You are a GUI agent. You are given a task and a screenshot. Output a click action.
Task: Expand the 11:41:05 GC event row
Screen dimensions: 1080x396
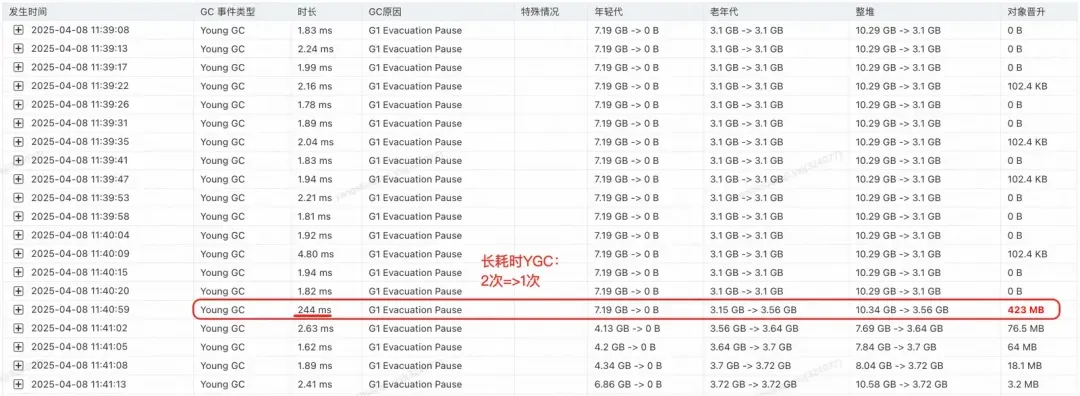19,346
